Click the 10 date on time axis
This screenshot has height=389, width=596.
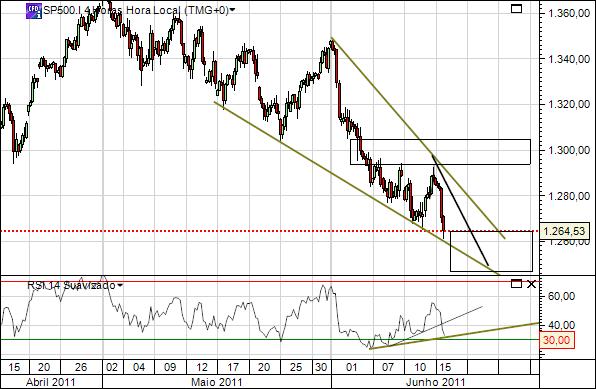(x=420, y=367)
